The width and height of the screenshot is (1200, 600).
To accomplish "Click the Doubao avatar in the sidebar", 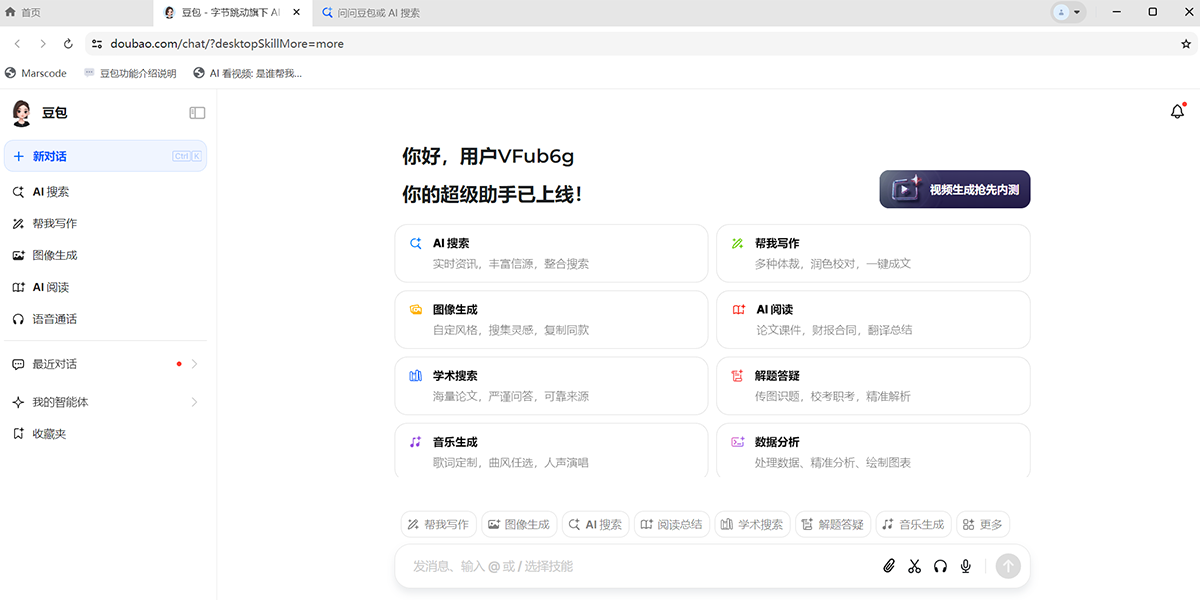I will (22, 113).
